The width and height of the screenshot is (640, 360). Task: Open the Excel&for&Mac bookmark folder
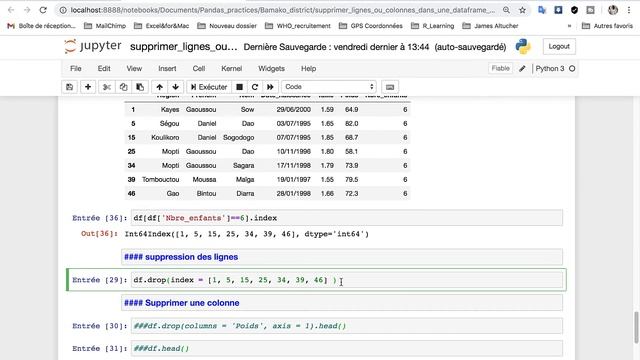pyautogui.click(x=162, y=26)
